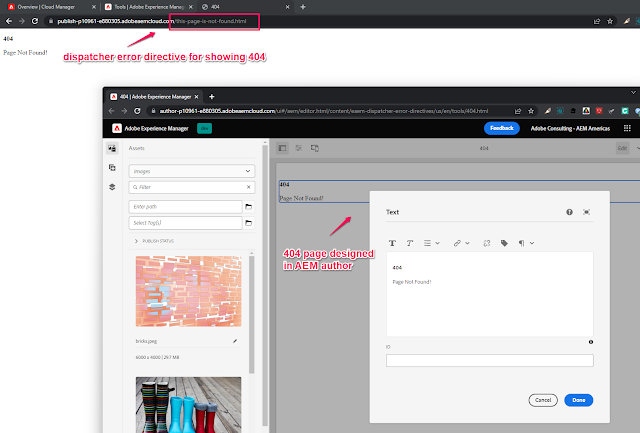
Task: Click the dev environment badge
Action: coord(204,128)
